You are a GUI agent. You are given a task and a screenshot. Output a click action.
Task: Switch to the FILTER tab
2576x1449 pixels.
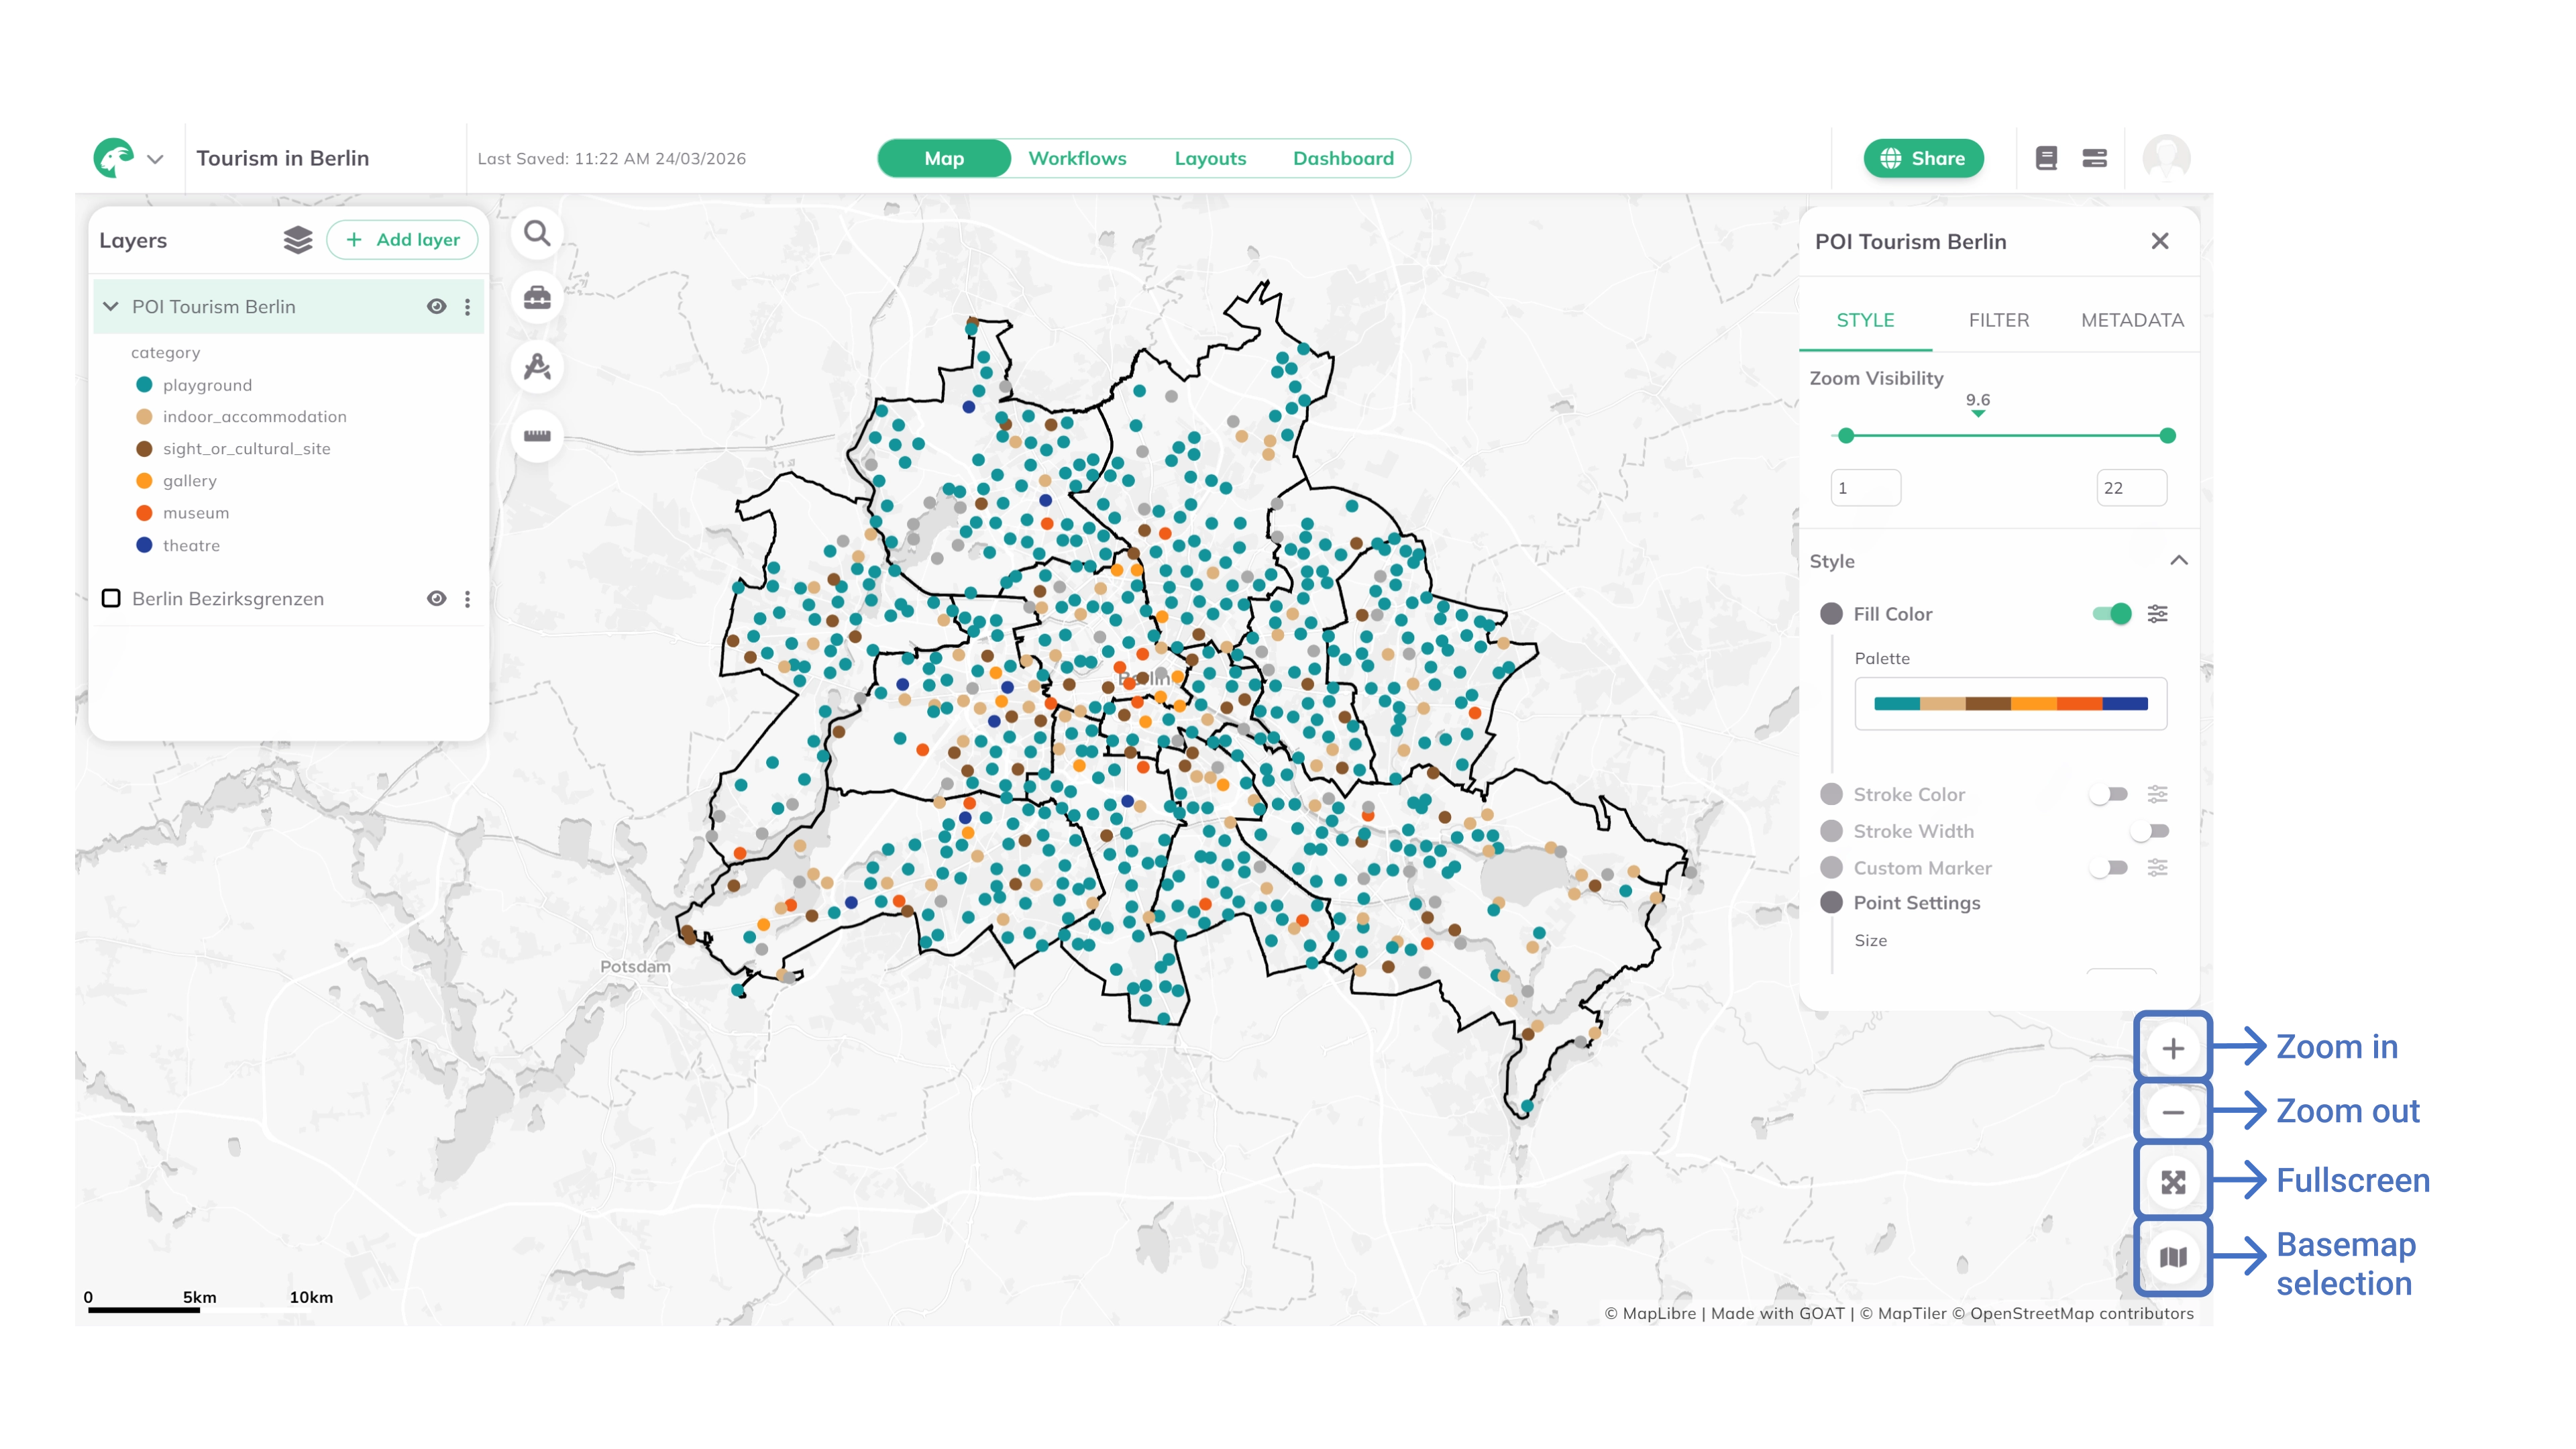click(x=1998, y=320)
